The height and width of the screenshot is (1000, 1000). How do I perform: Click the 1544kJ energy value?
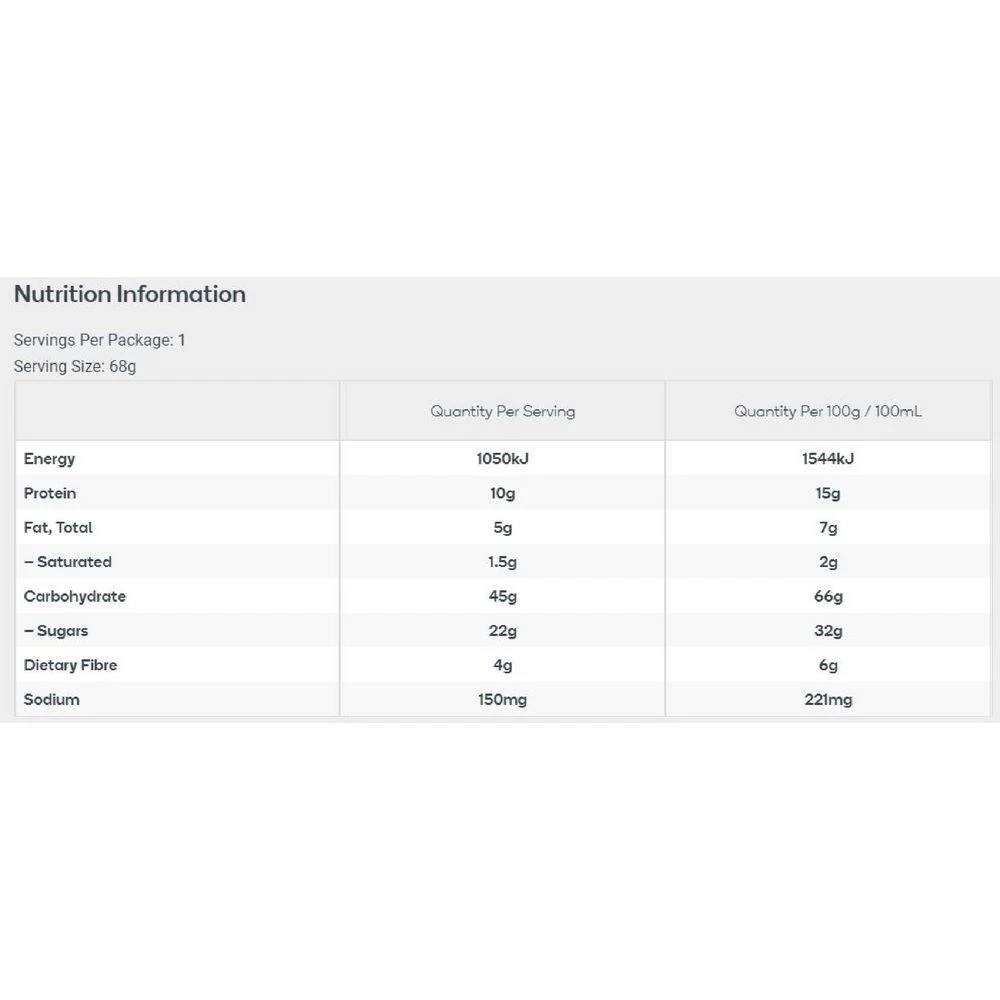pos(828,459)
